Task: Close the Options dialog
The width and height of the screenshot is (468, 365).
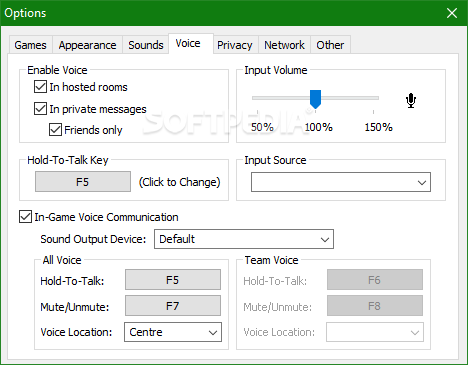Action: [452, 13]
